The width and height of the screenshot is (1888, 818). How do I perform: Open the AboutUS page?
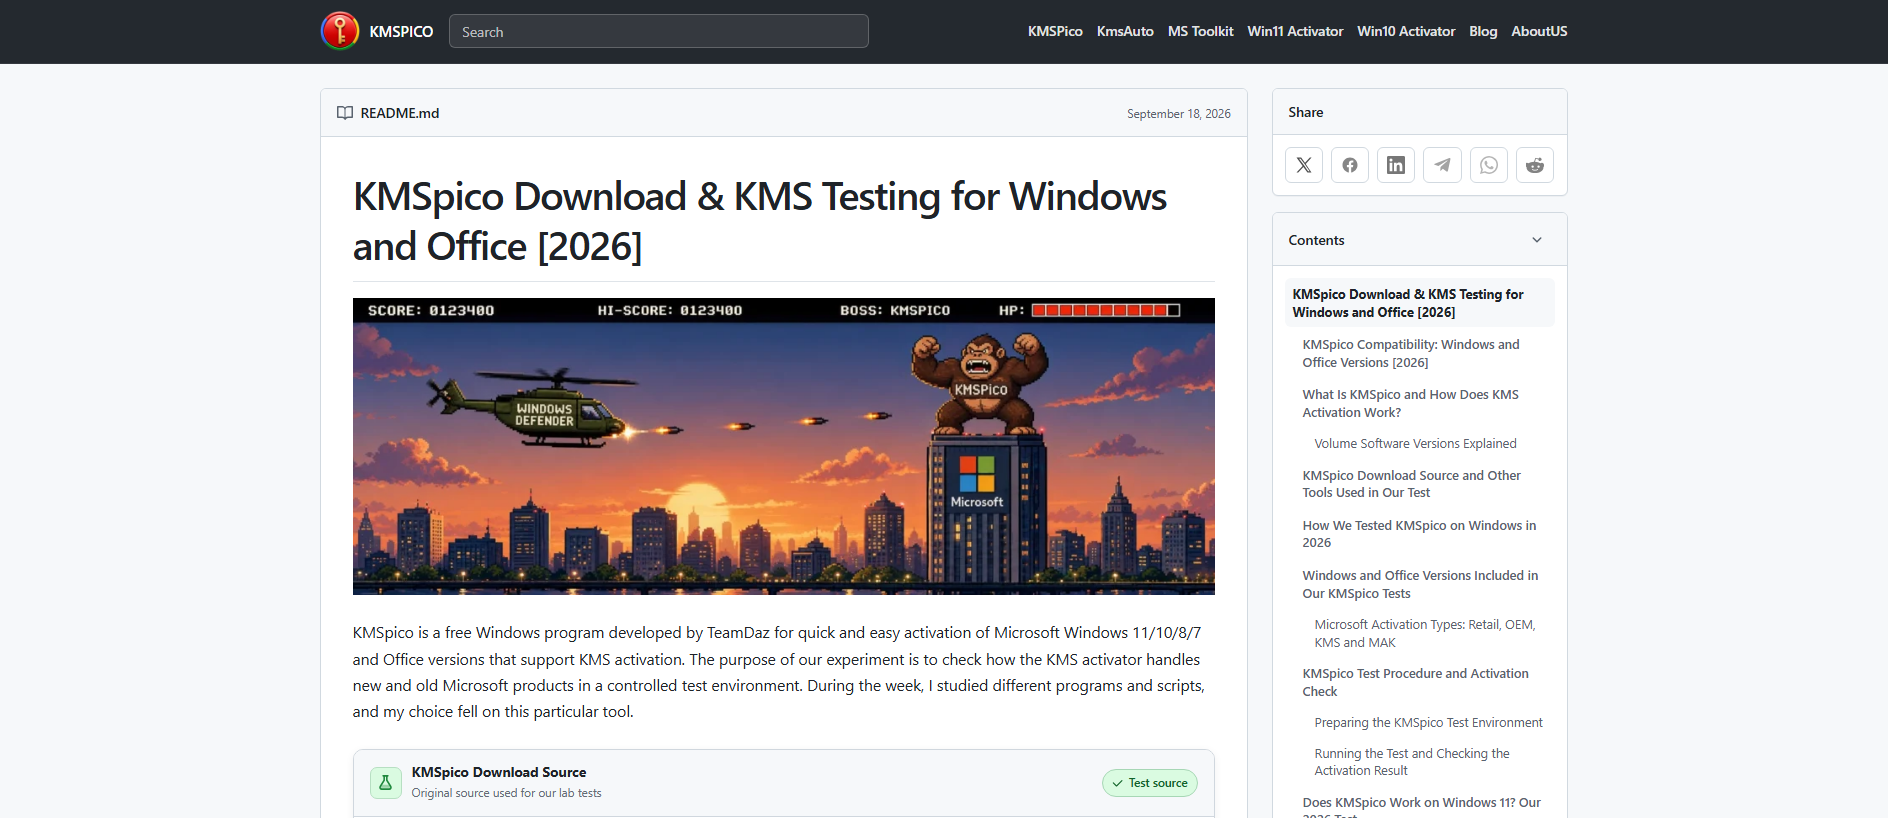[x=1539, y=31]
